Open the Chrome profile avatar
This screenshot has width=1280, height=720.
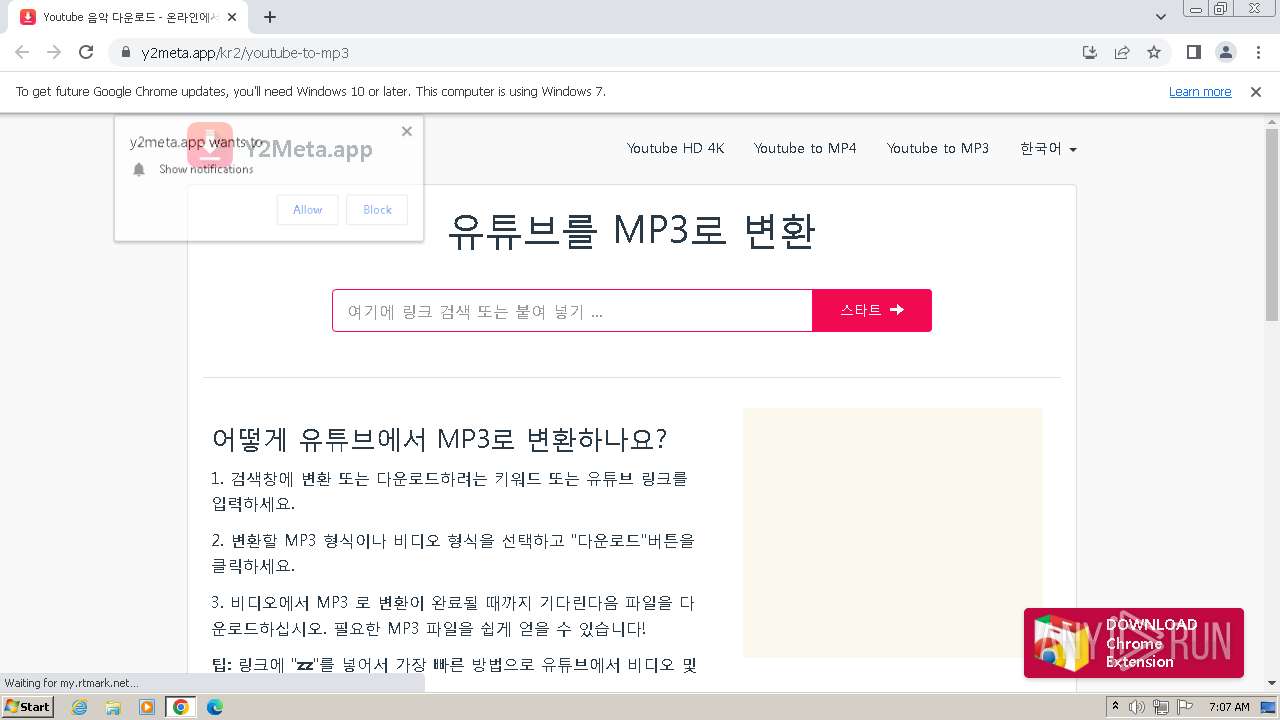[x=1225, y=52]
